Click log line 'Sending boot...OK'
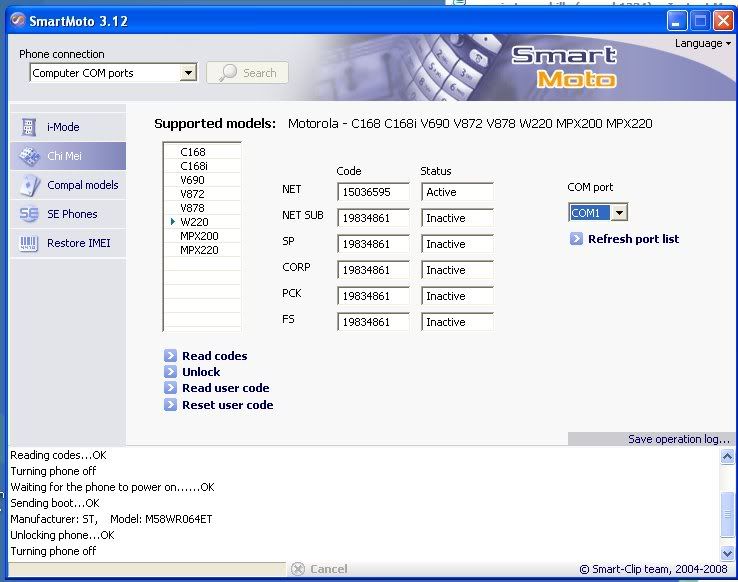Screen dimensions: 738x582 click(x=55, y=503)
